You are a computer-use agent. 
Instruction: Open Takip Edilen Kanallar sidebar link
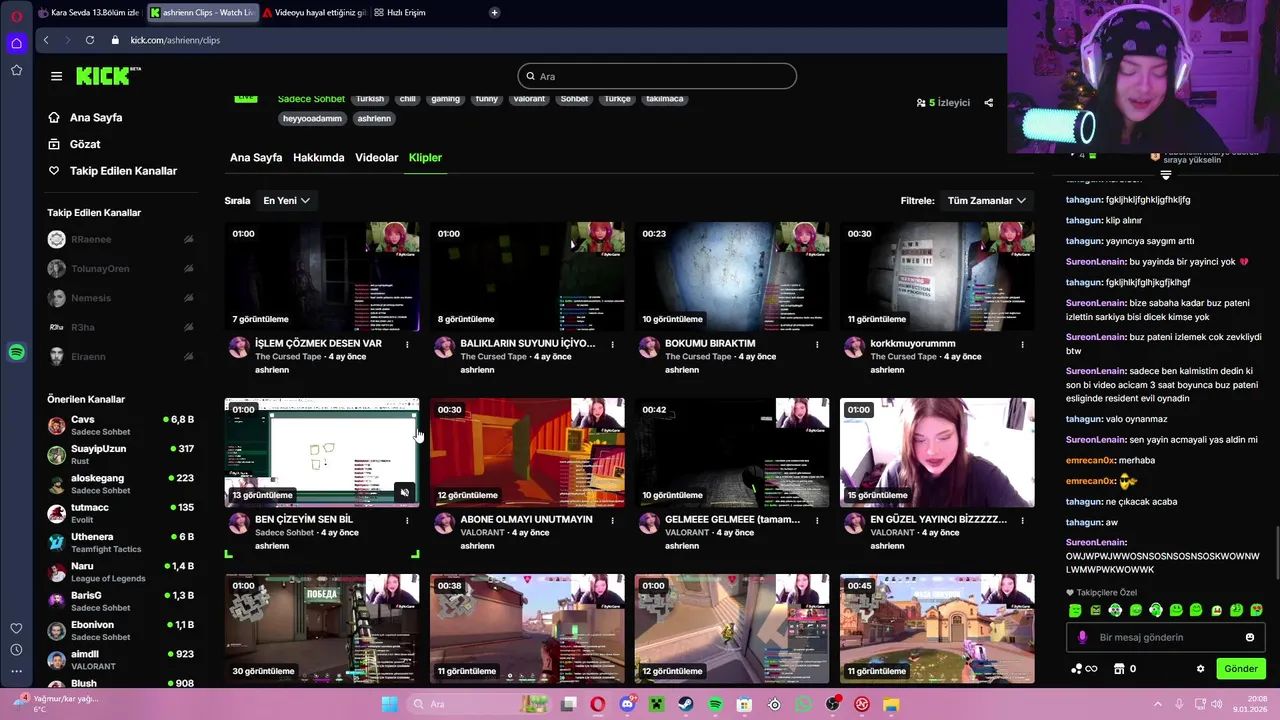point(123,171)
